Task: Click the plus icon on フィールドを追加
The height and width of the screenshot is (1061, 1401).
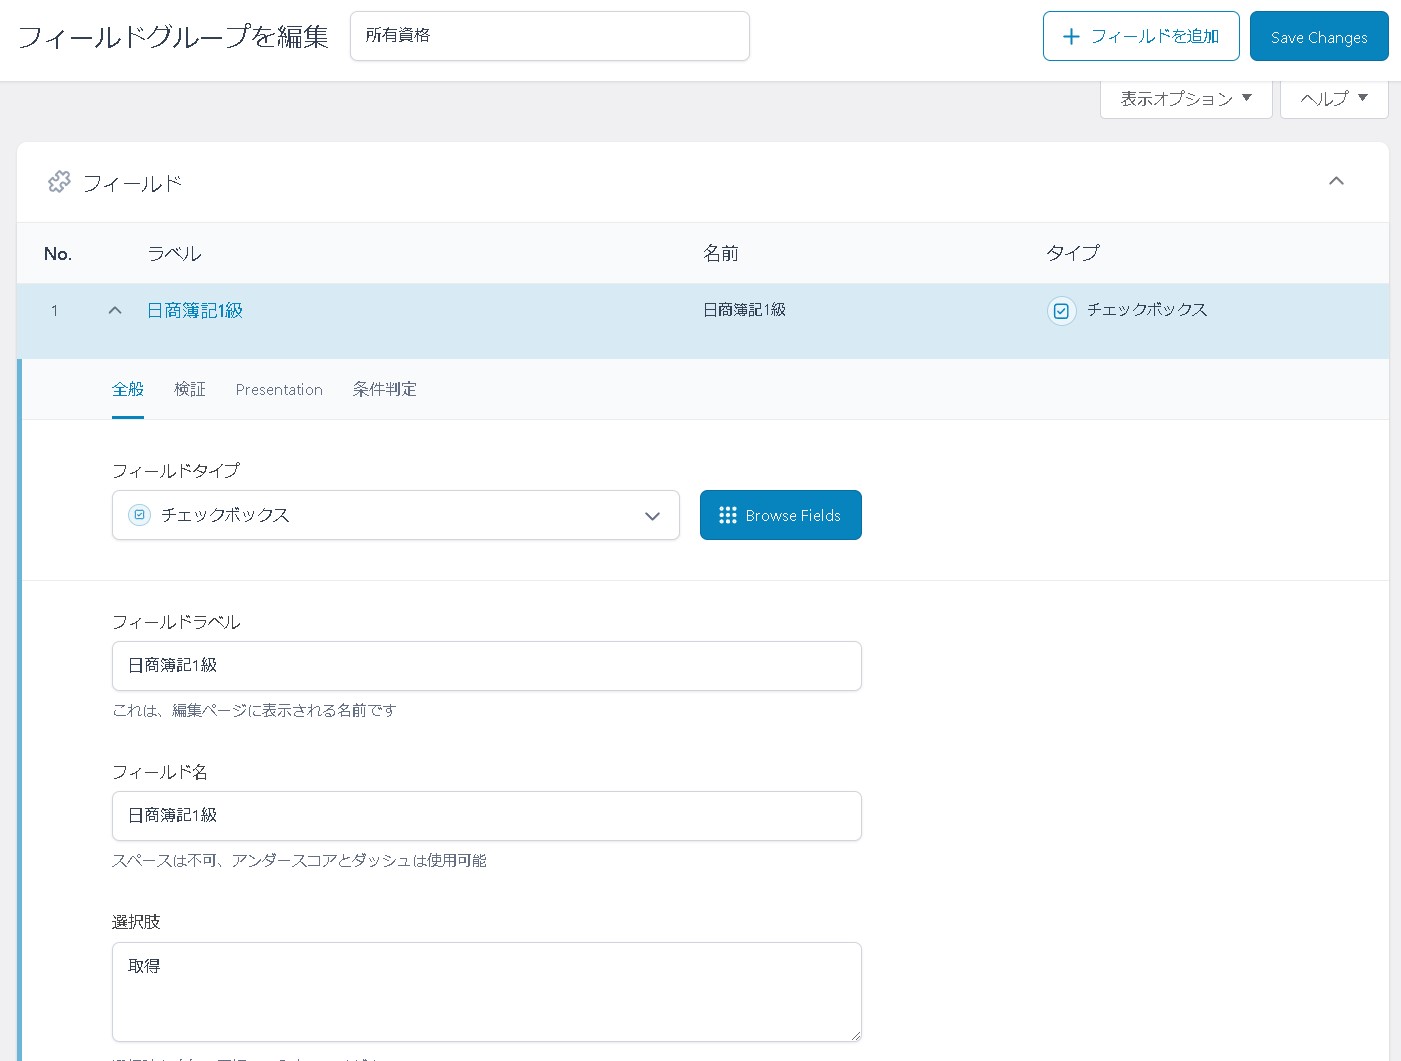Action: coord(1071,36)
